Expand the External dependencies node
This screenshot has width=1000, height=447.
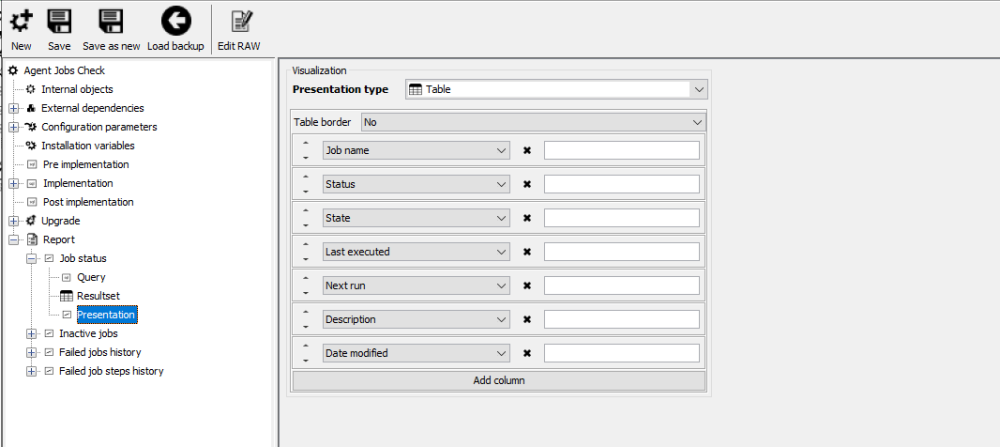14,108
